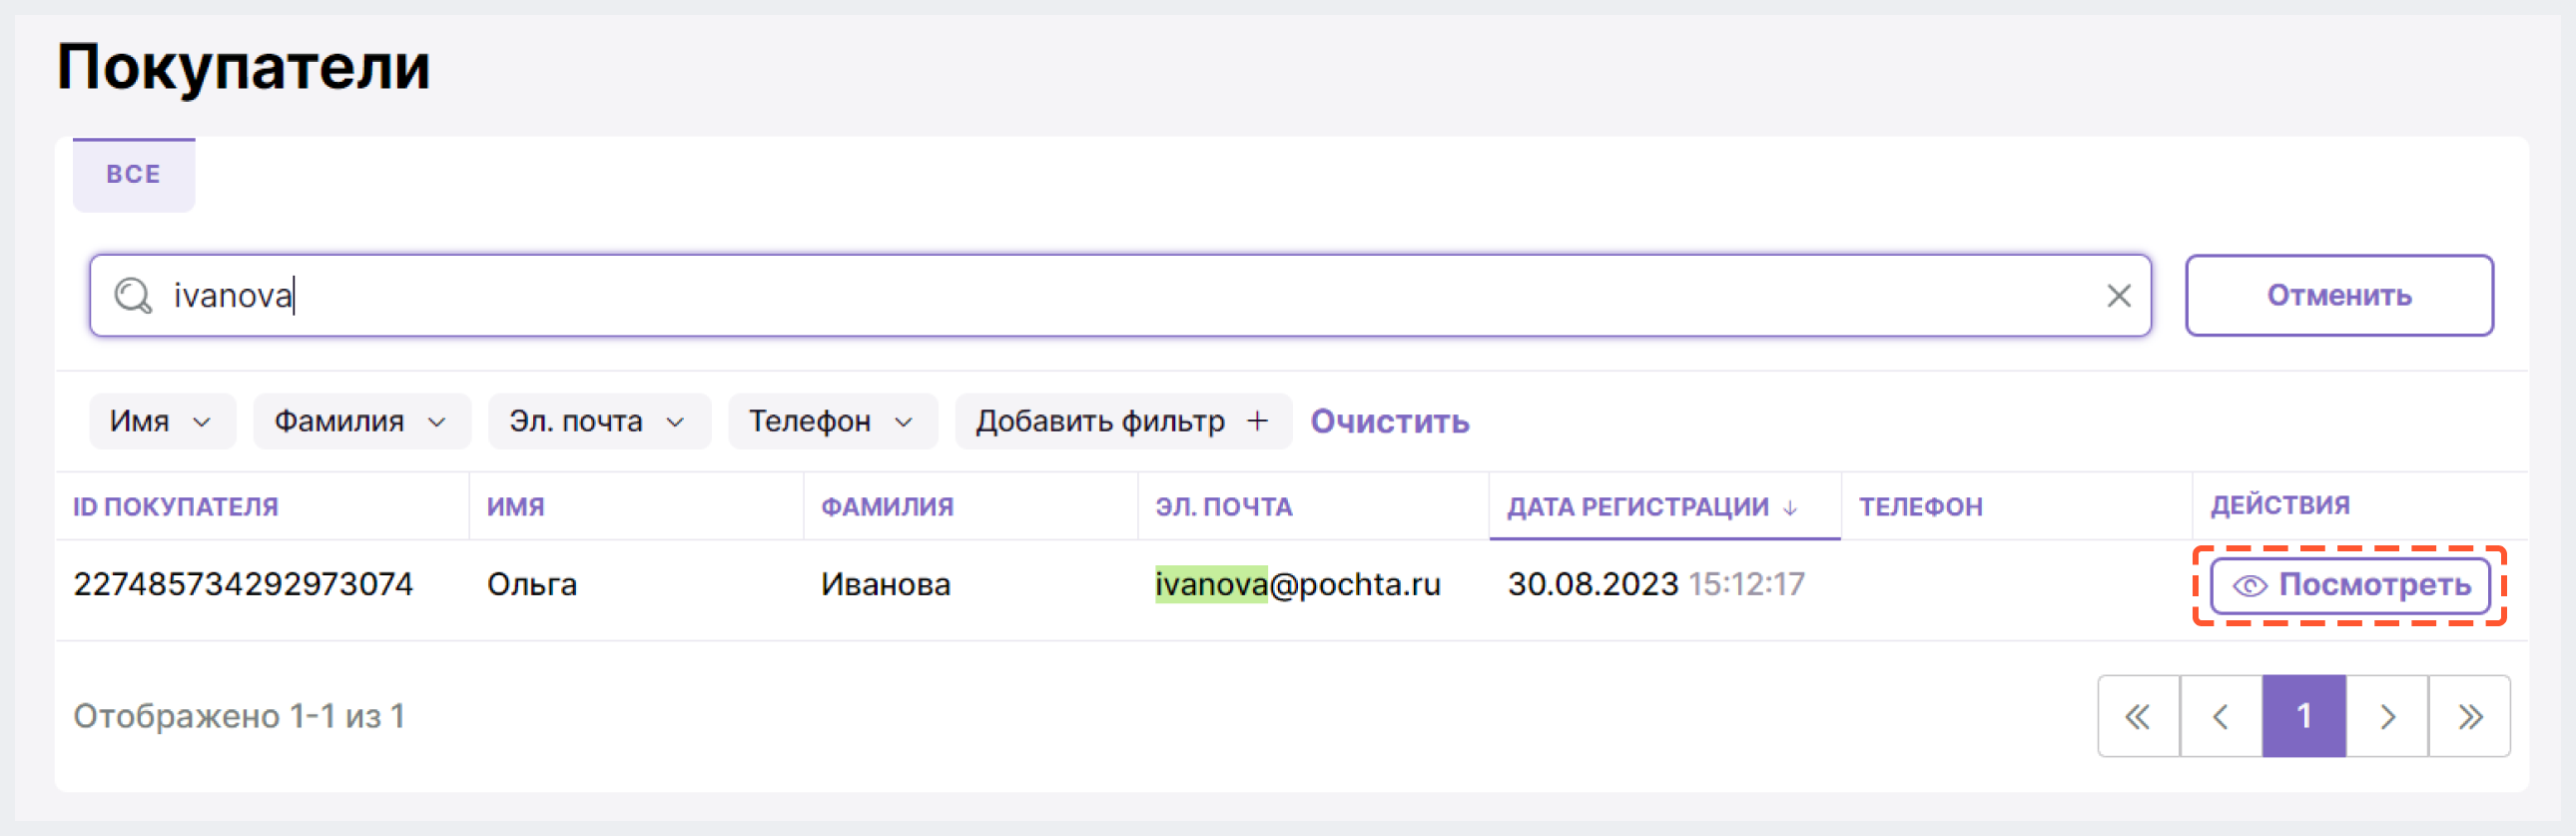The image size is (2576, 836).
Task: Select page 1 in pagination
Action: 2304,716
